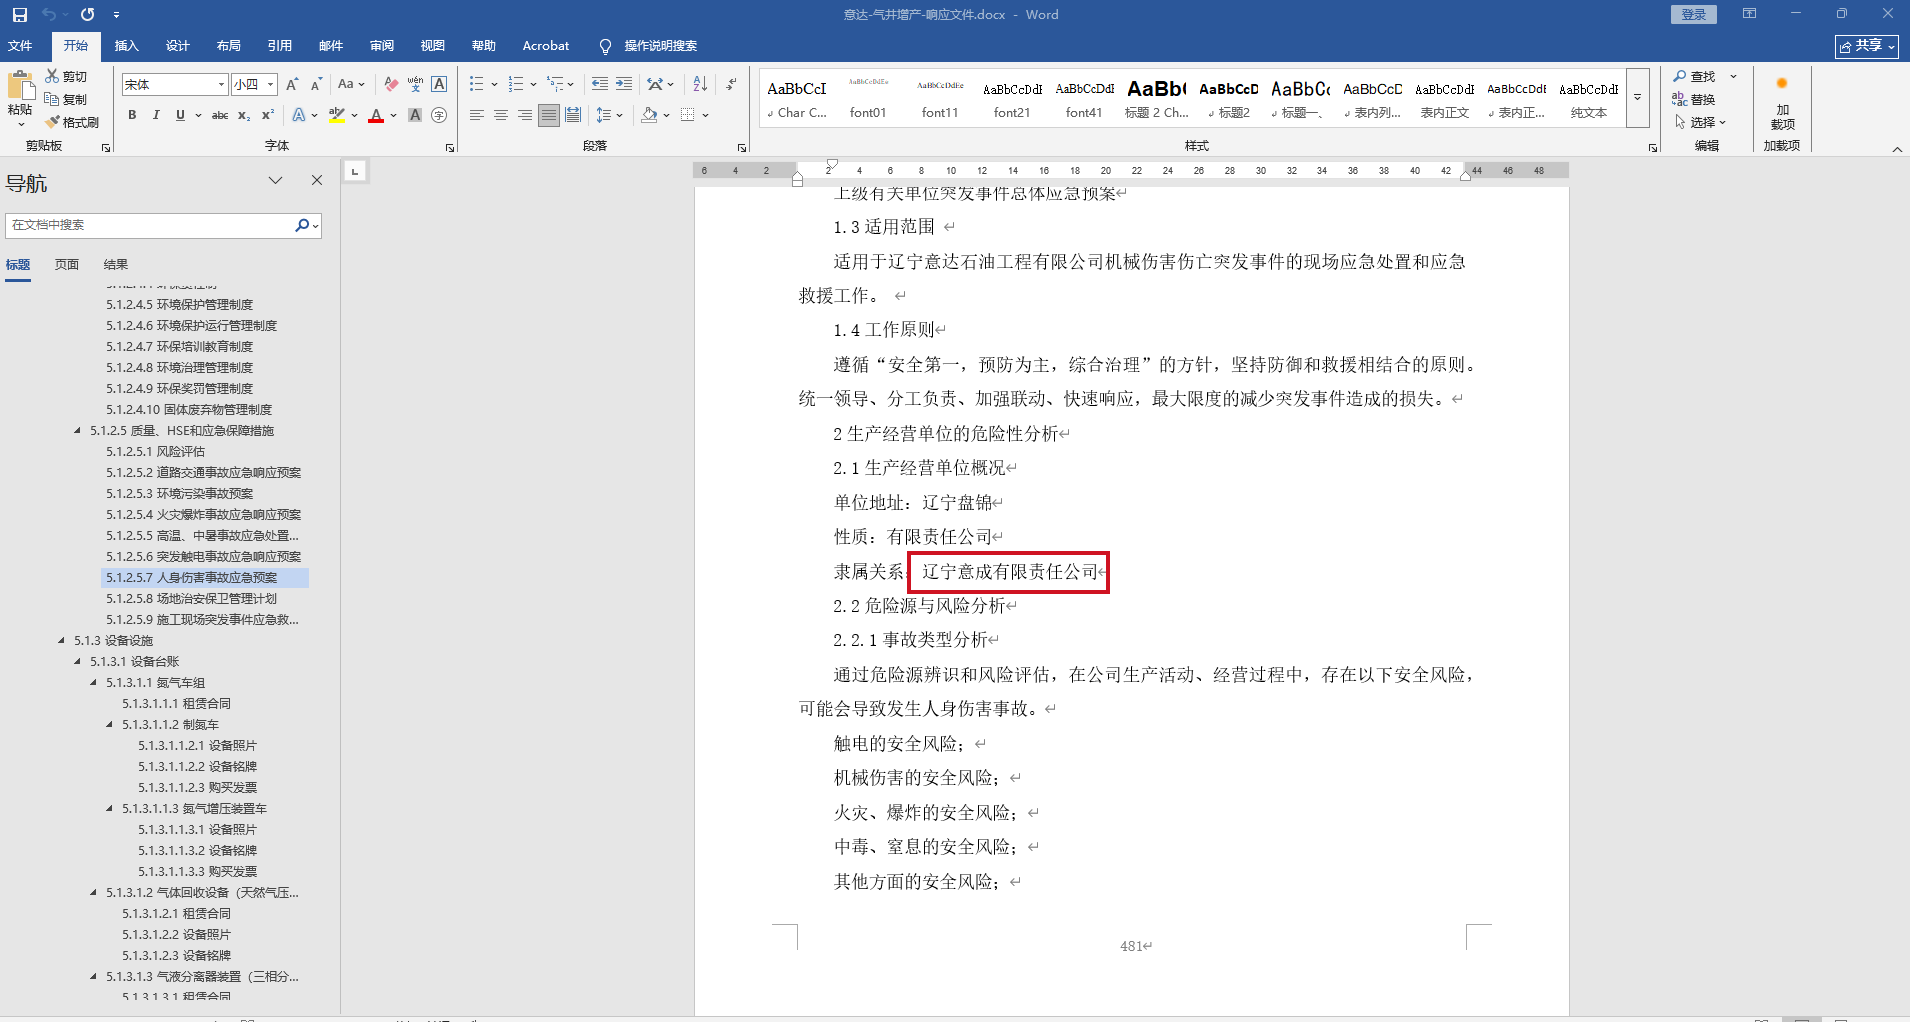Toggle italic formatting
The height and width of the screenshot is (1022, 1910).
click(x=156, y=115)
